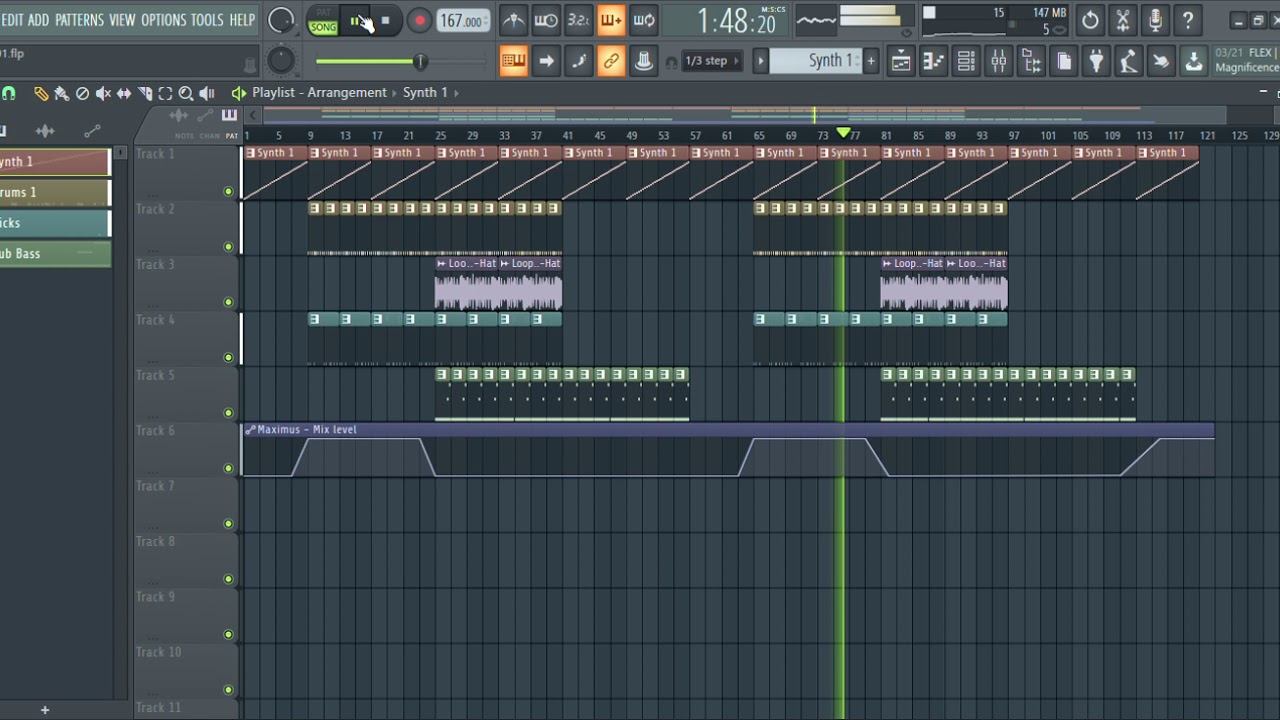Toggle note slide mode icon
This screenshot has width=1280, height=720.
[x=578, y=61]
